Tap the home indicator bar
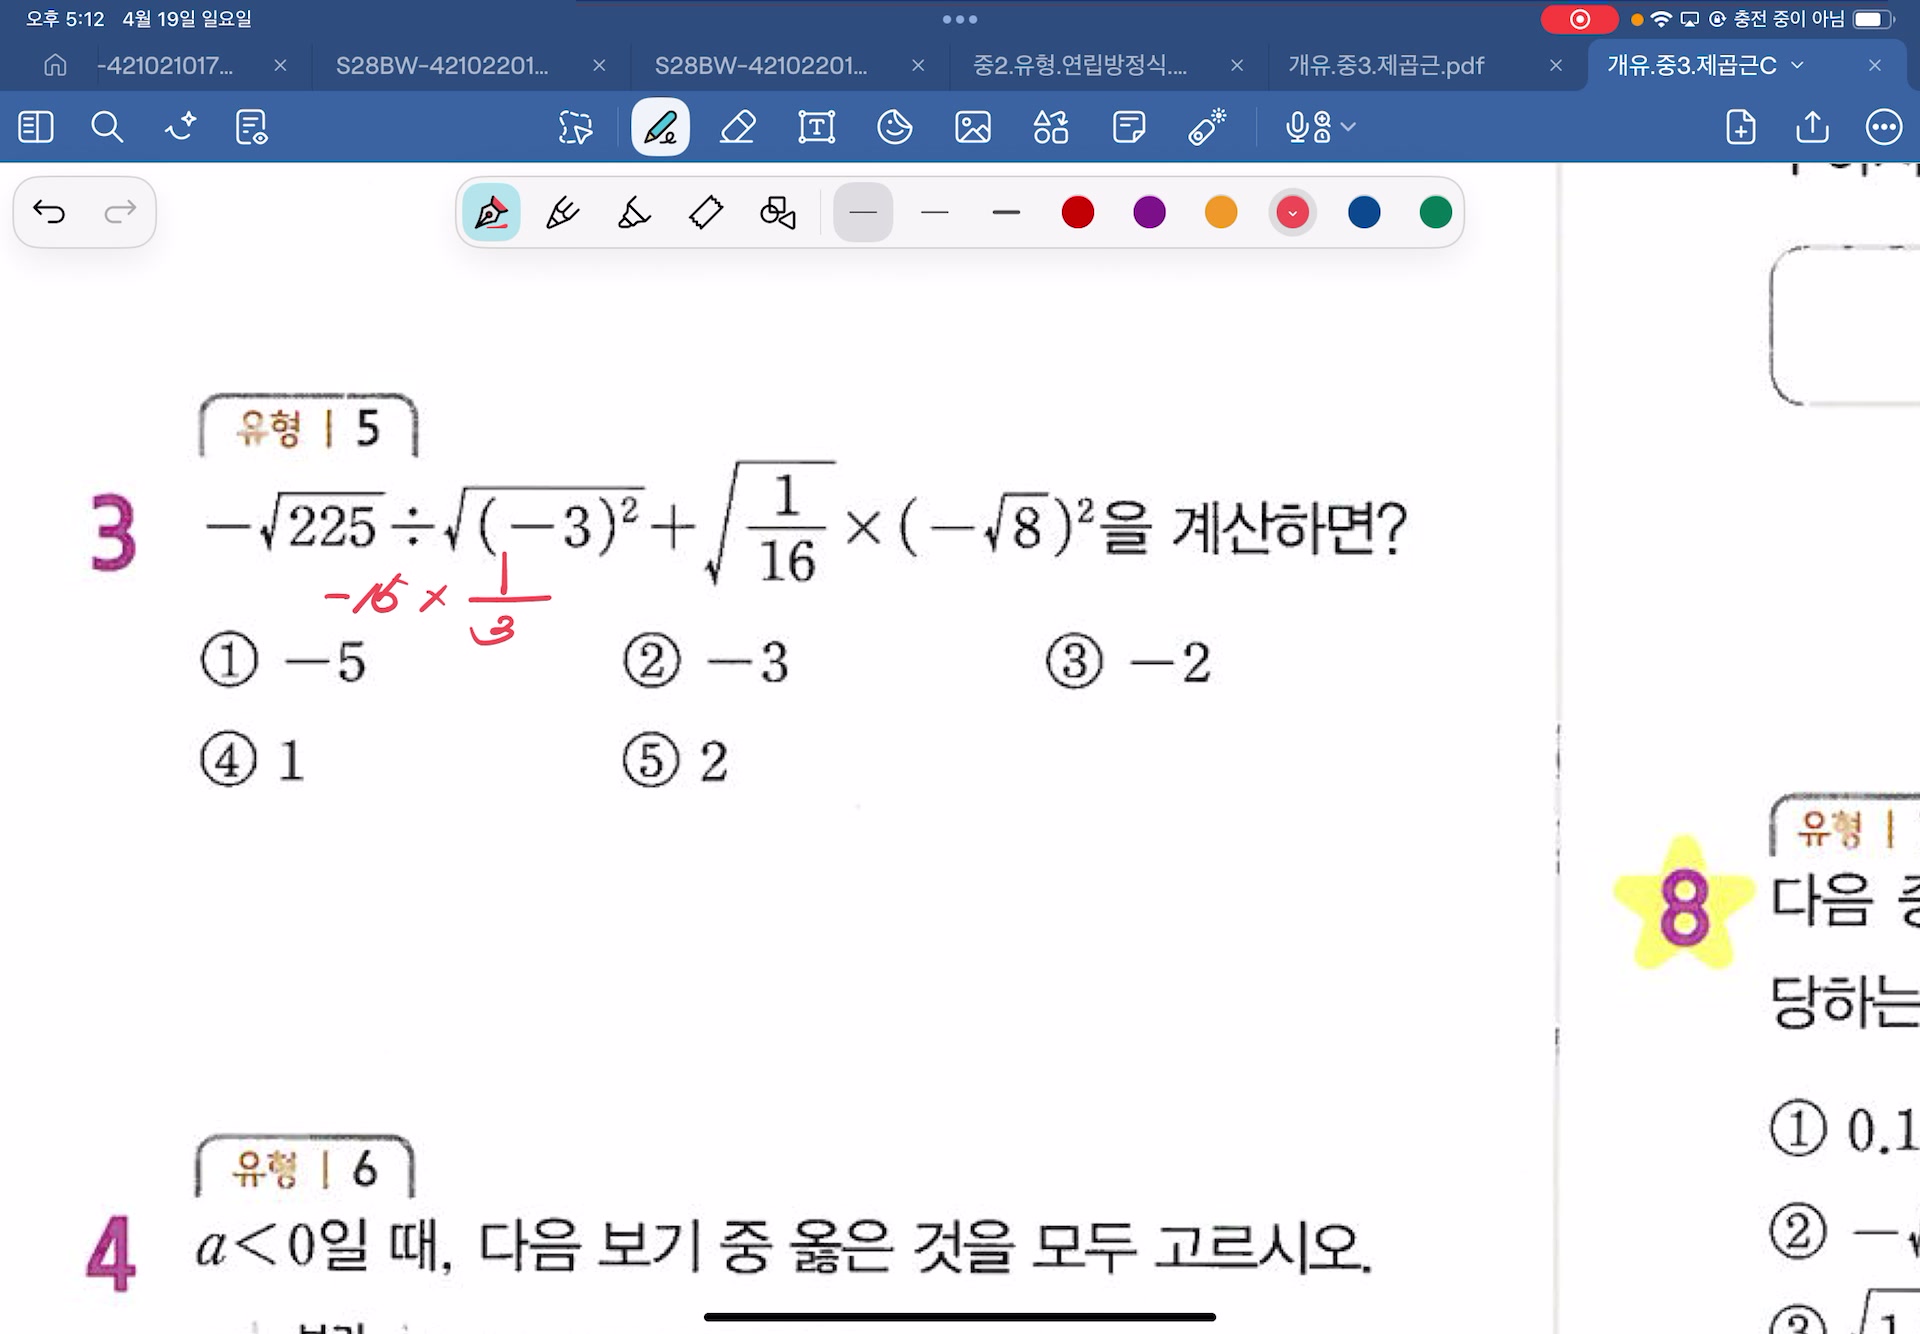 tap(960, 1317)
